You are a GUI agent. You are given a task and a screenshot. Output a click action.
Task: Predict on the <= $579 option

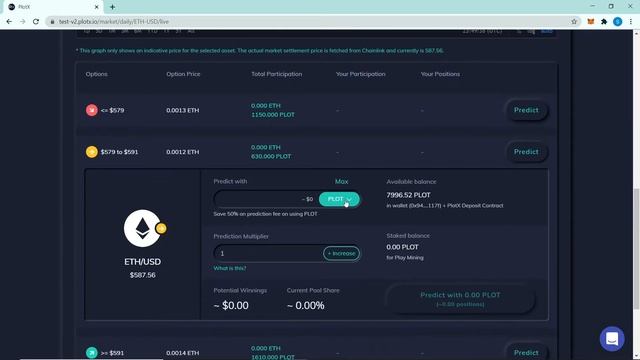coord(526,110)
